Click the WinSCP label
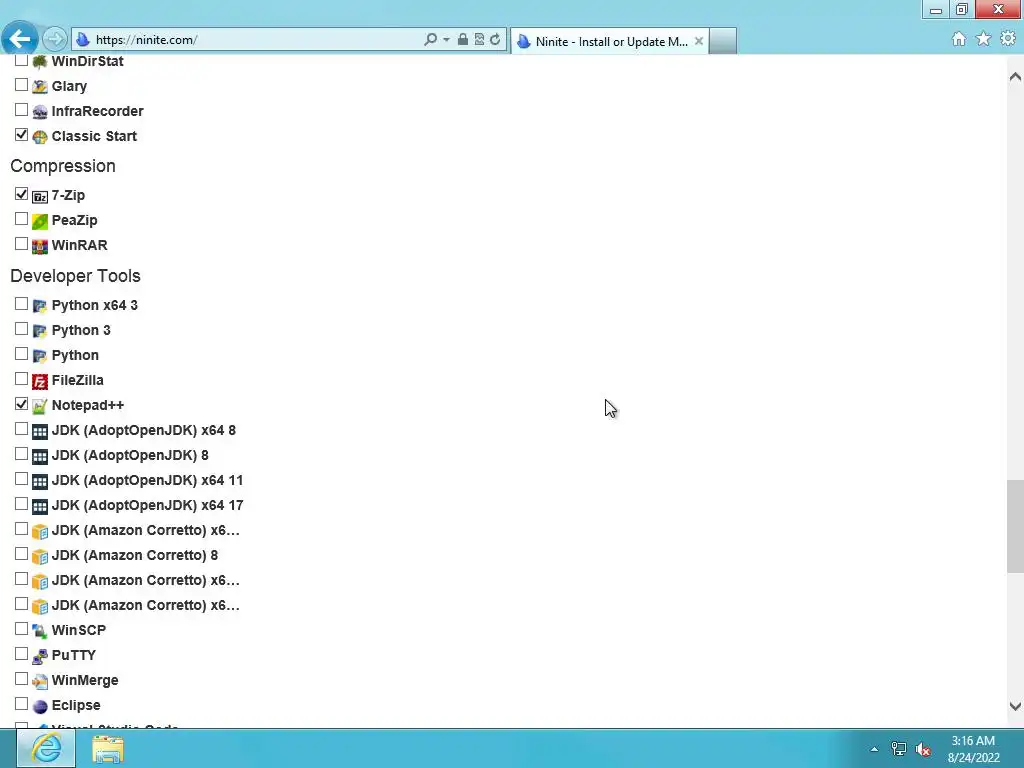This screenshot has height=768, width=1024. pyautogui.click(x=78, y=630)
